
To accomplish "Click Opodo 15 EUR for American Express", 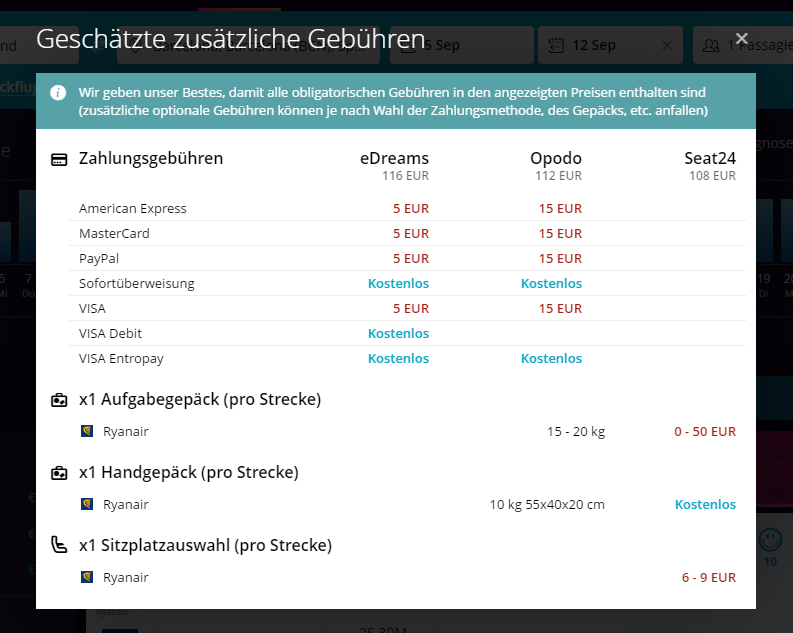I will point(560,208).
